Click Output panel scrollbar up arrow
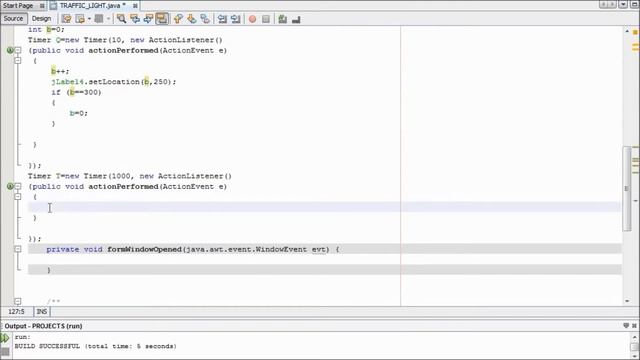Image resolution: width=640 pixels, height=360 pixels. (x=634, y=337)
